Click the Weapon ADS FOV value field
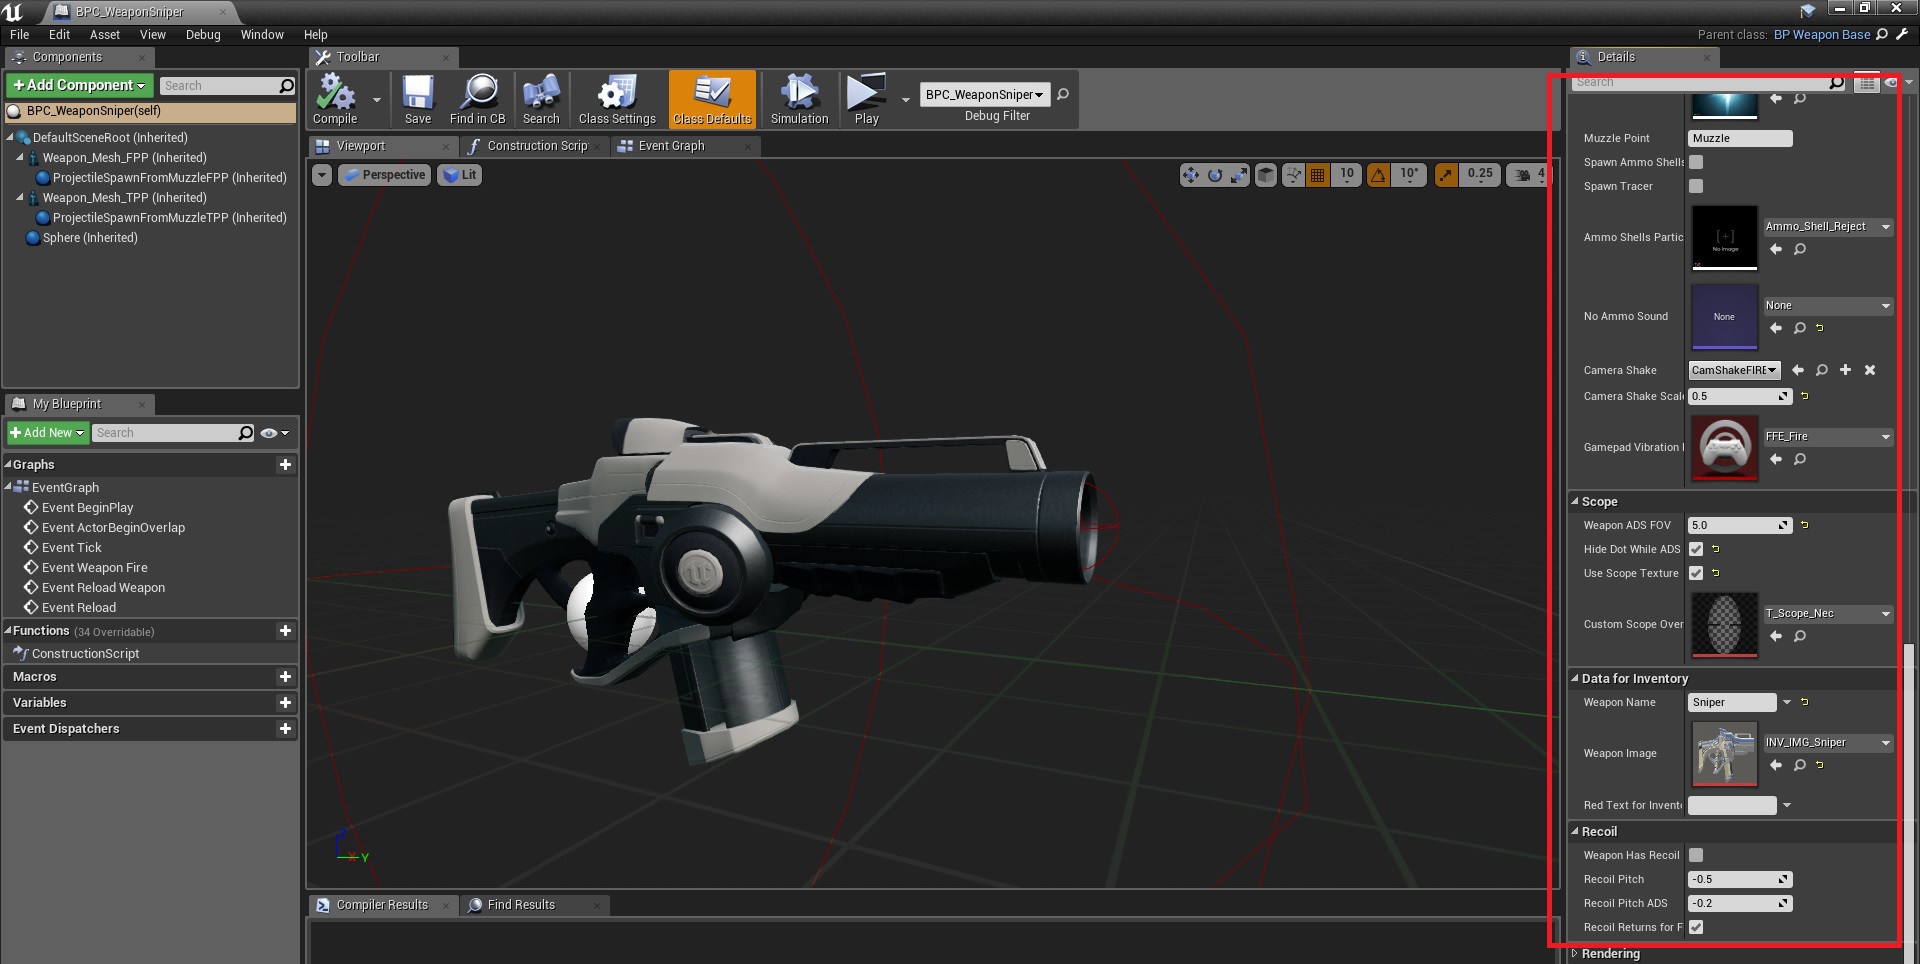This screenshot has width=1920, height=964. coord(1734,525)
